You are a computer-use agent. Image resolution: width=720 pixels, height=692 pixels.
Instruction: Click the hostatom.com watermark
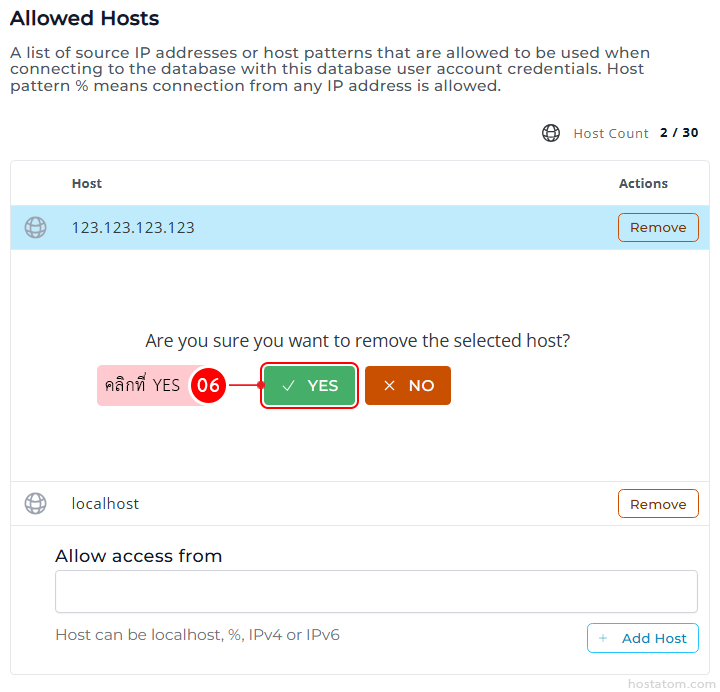[x=672, y=684]
